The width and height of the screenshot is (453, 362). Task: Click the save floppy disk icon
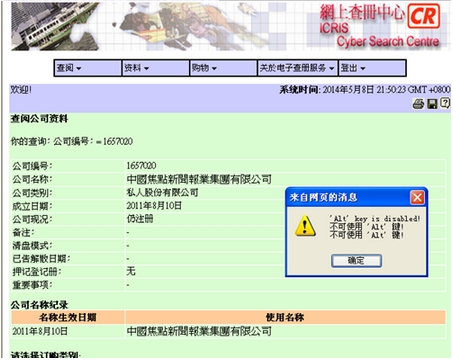pyautogui.click(x=432, y=104)
